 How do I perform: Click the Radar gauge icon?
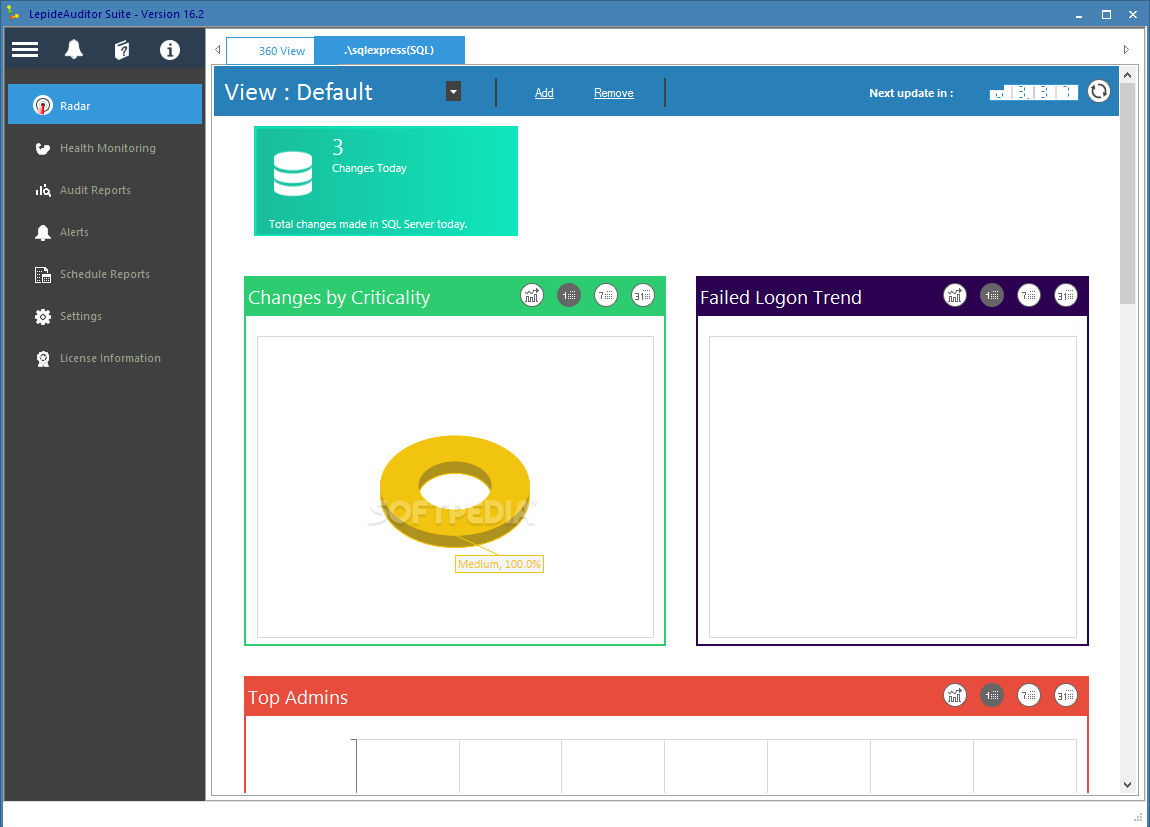click(43, 106)
